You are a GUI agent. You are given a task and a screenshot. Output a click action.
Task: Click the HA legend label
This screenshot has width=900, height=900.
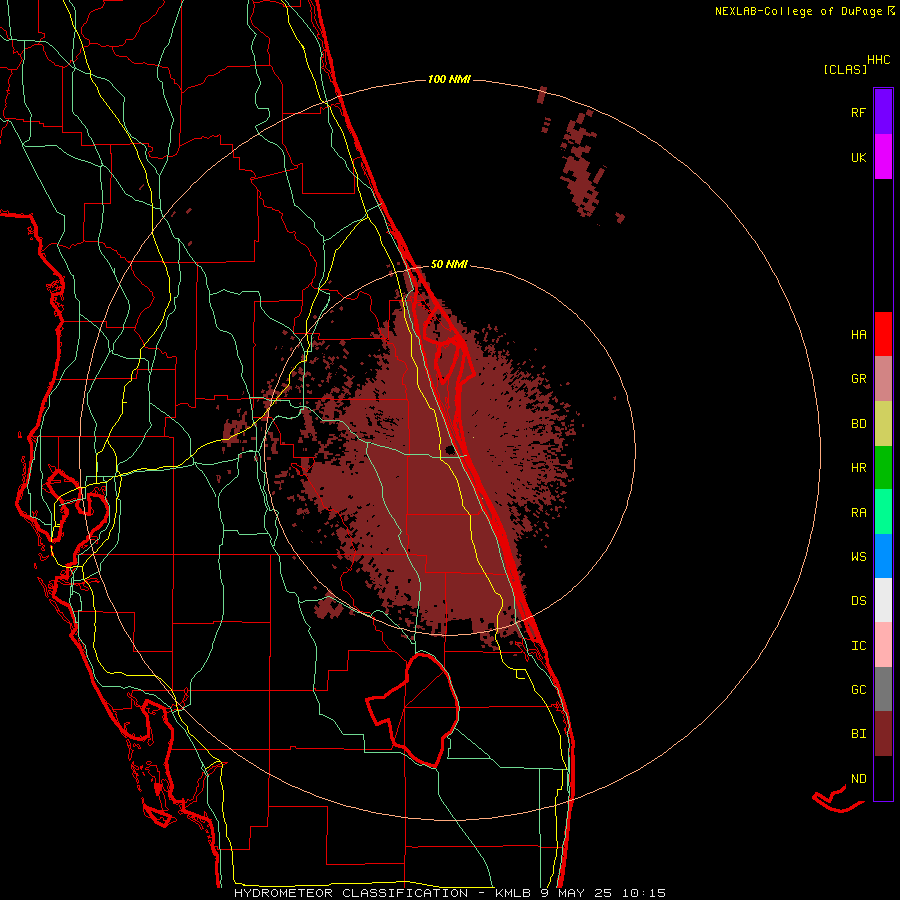click(858, 334)
